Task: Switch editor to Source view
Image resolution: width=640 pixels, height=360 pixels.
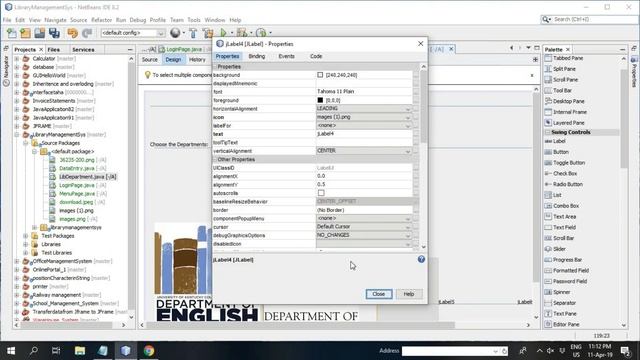Action: 150,60
